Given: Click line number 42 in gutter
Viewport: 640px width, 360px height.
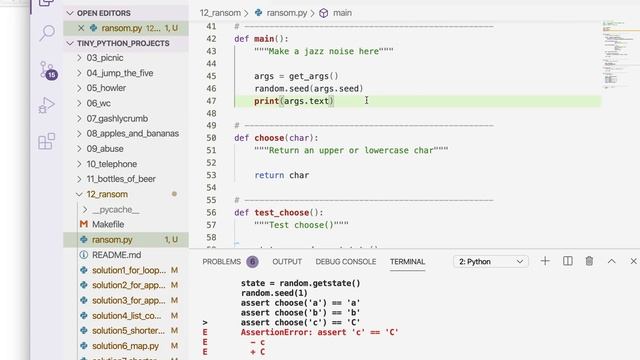Looking at the screenshot, I should coord(211,39).
